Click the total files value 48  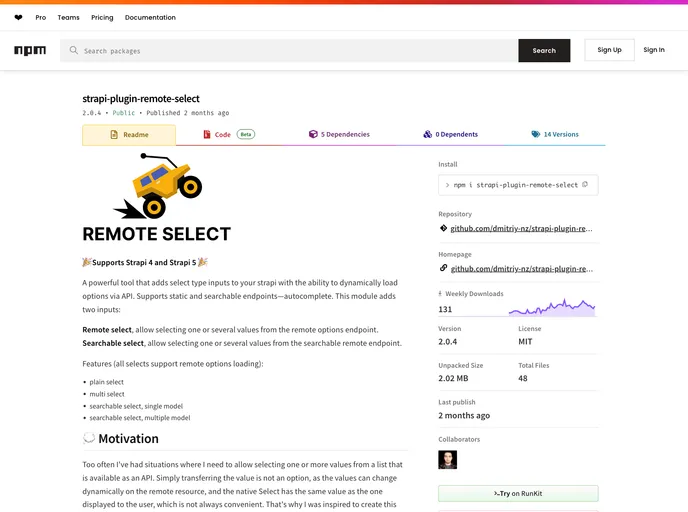[523, 378]
